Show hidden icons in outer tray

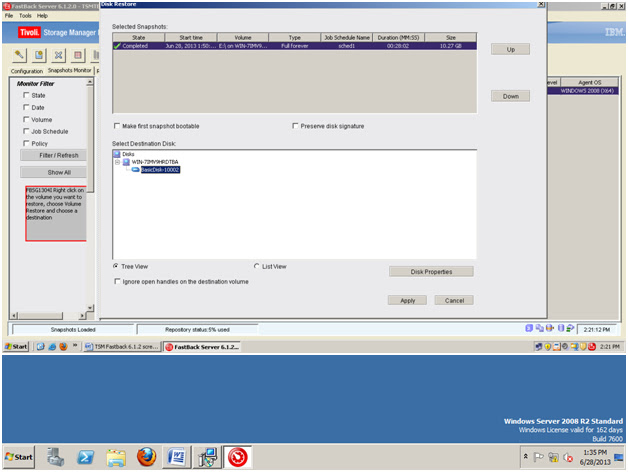point(525,456)
